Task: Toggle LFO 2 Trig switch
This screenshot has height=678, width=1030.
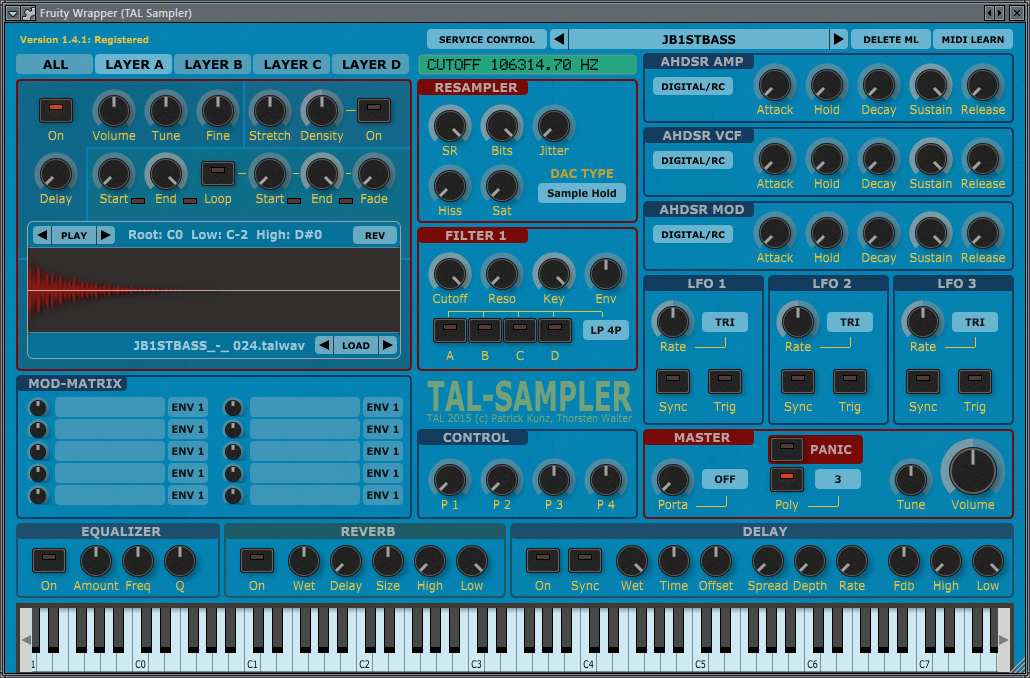Action: 849,381
